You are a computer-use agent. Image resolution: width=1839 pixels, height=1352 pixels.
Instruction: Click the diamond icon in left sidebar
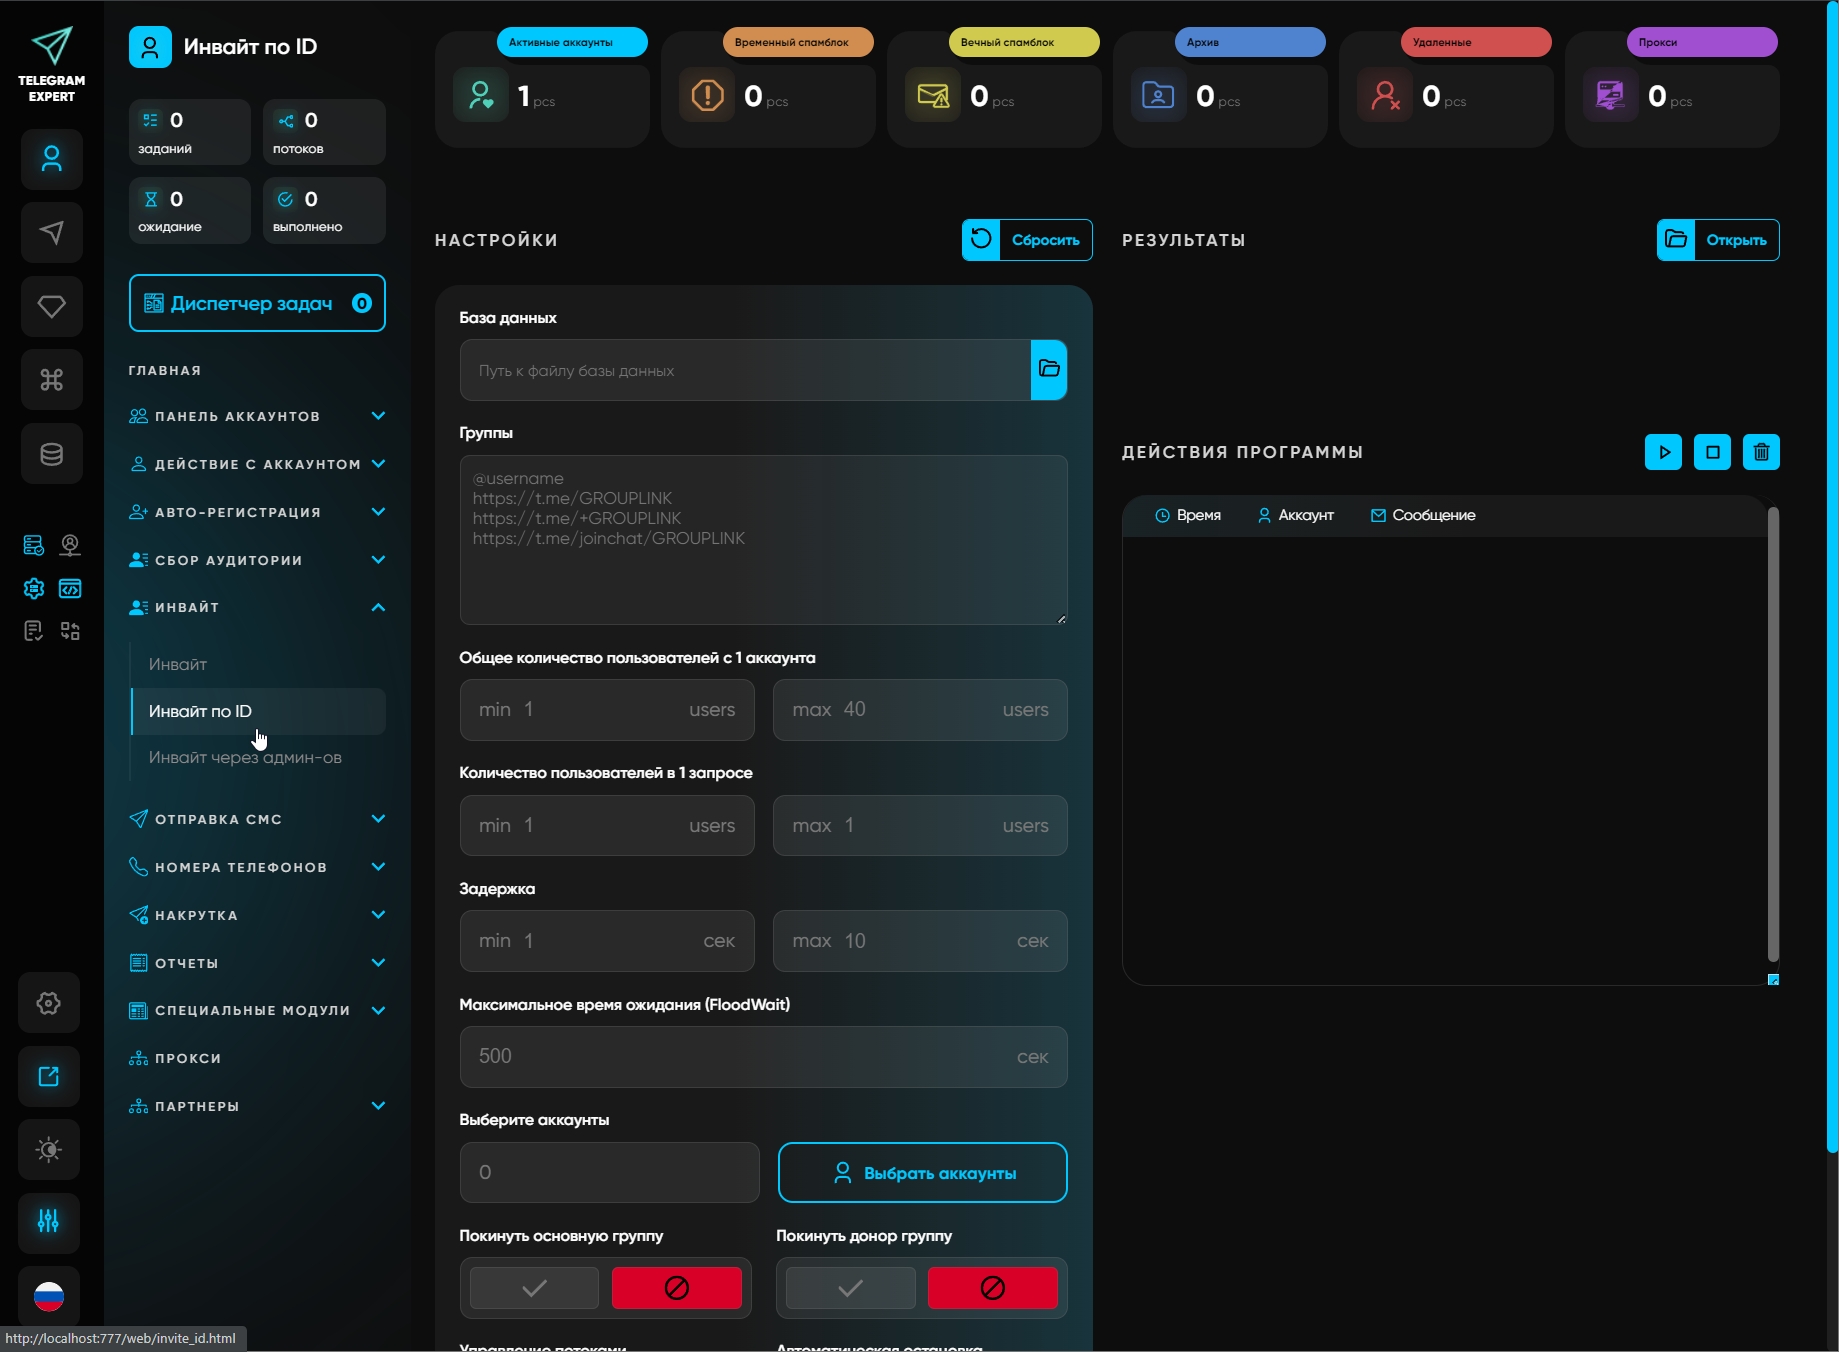[x=52, y=306]
